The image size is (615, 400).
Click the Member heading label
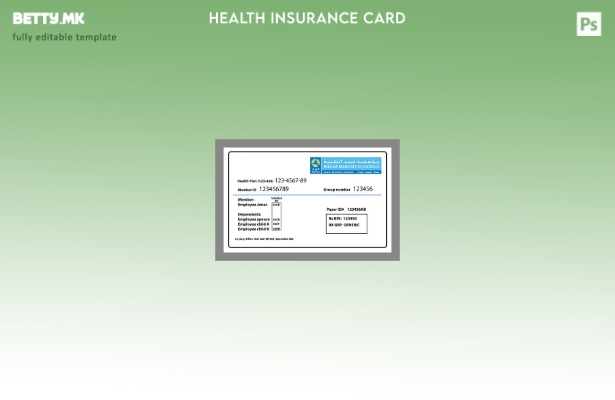246,200
